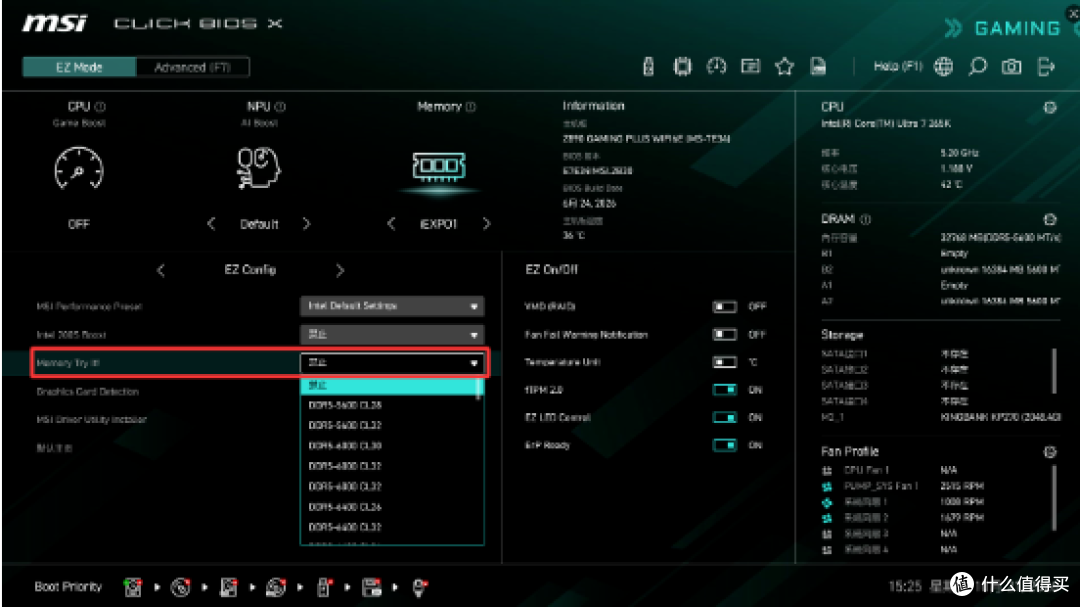
Task: Click info icon next to NPU heading
Action: coord(280,107)
